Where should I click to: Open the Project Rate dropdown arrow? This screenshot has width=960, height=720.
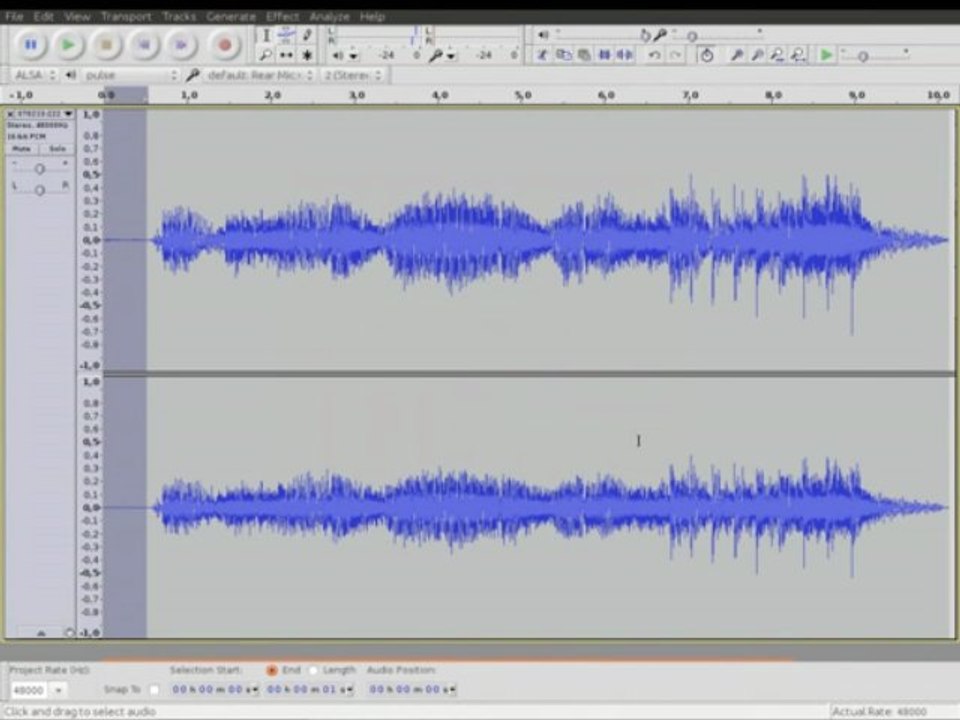point(58,690)
